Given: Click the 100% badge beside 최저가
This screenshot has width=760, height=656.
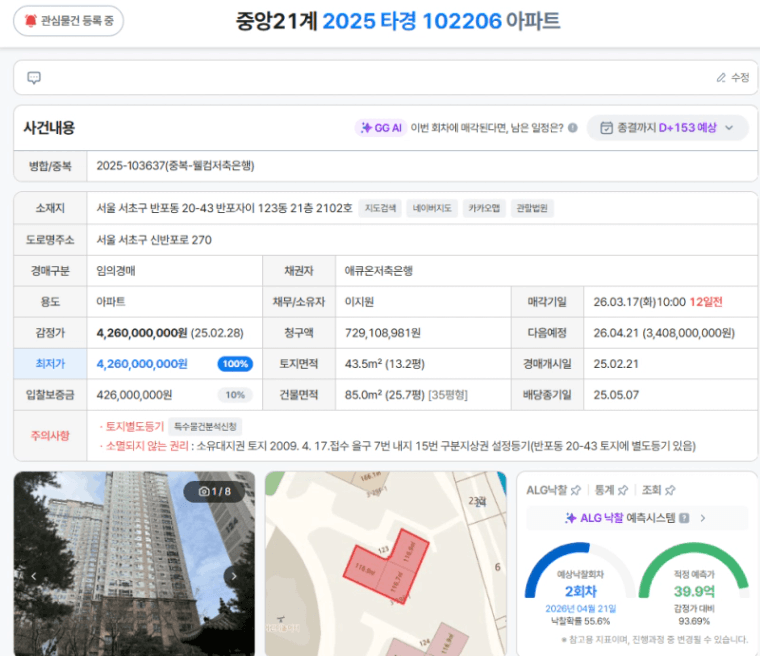Looking at the screenshot, I should pyautogui.click(x=234, y=364).
